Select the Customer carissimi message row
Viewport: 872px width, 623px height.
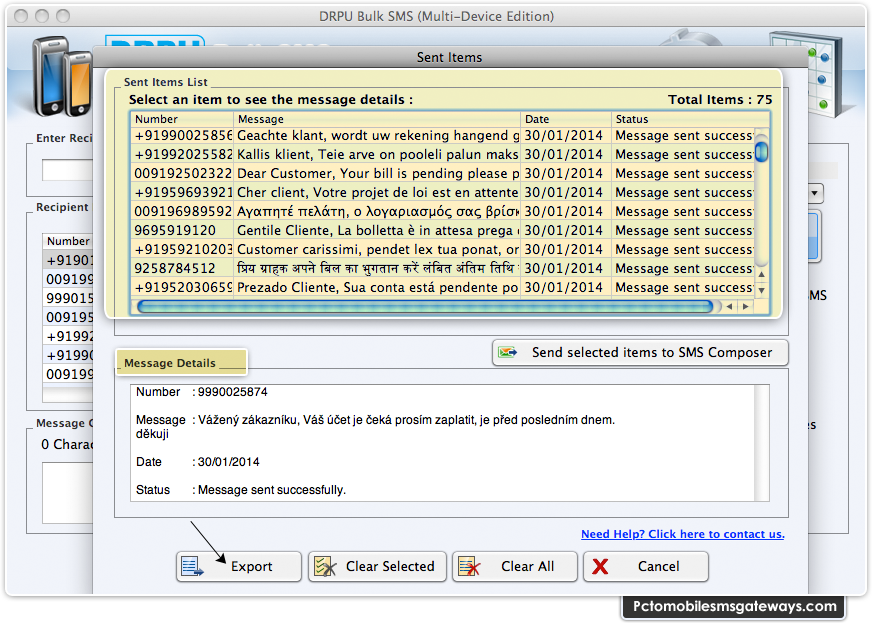click(x=442, y=249)
